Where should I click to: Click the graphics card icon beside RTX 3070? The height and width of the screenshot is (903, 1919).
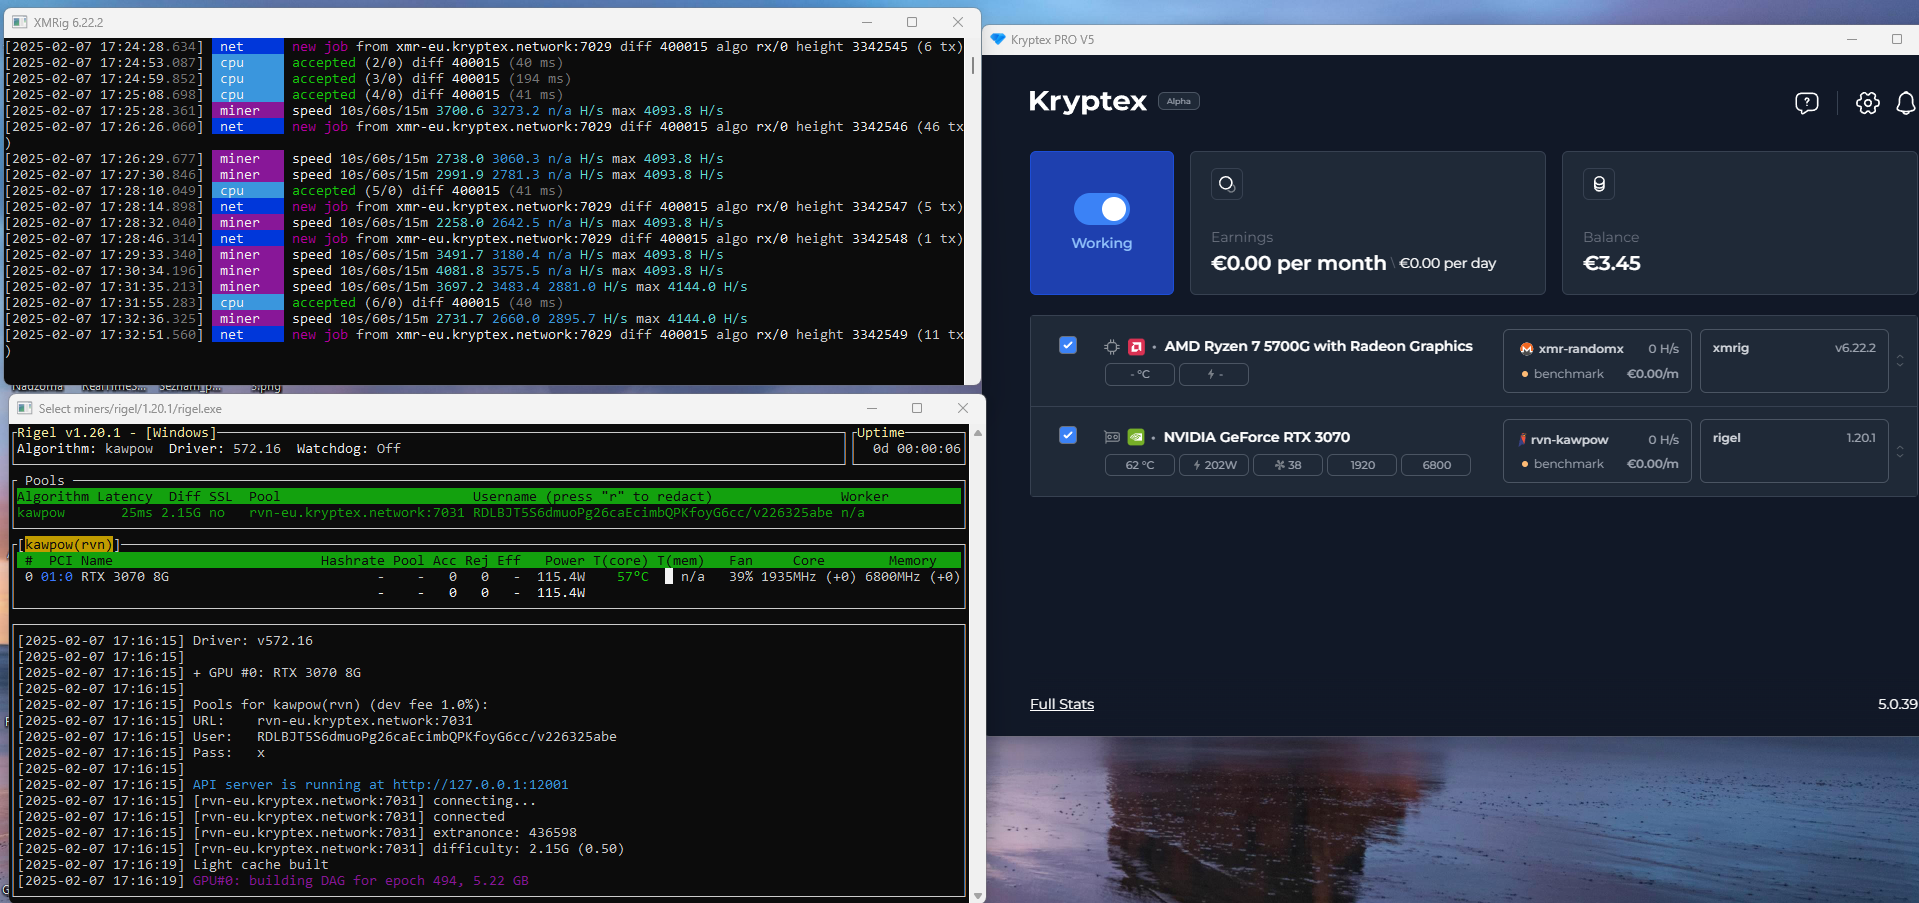tap(1111, 437)
